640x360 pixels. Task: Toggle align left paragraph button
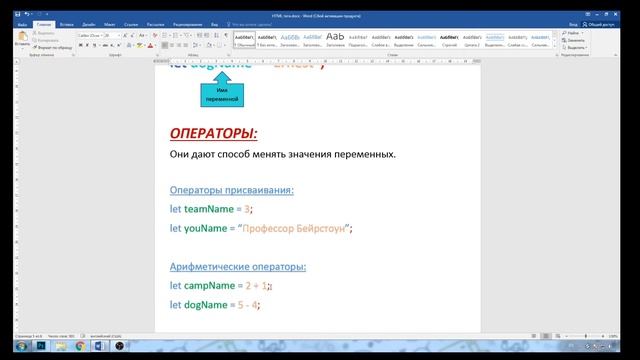(x=164, y=45)
